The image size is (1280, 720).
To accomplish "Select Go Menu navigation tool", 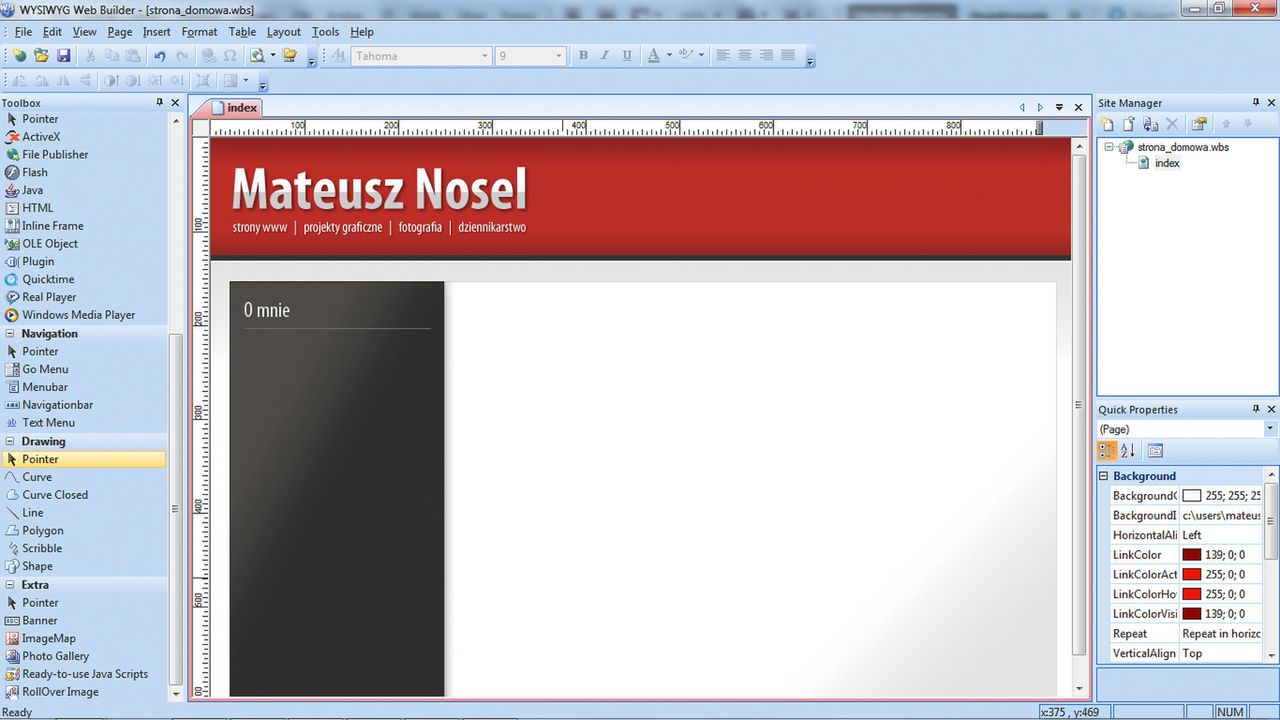I will pos(45,369).
